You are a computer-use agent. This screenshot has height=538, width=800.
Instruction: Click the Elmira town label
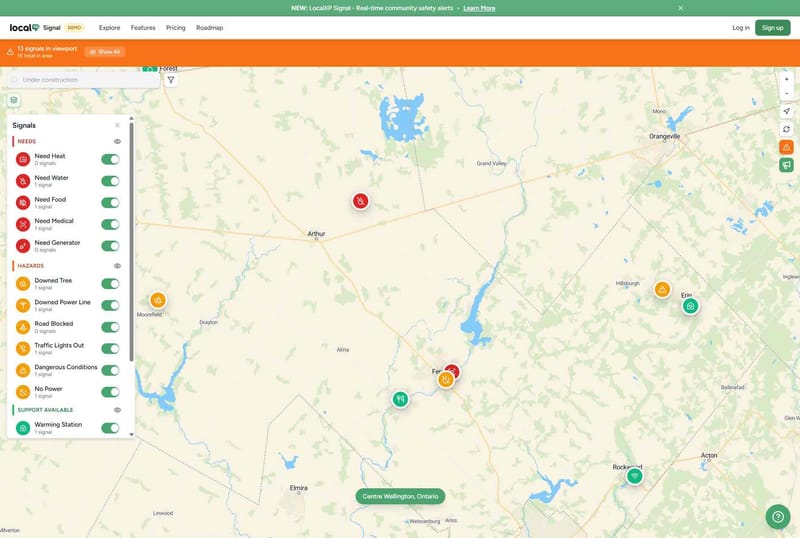[298, 488]
